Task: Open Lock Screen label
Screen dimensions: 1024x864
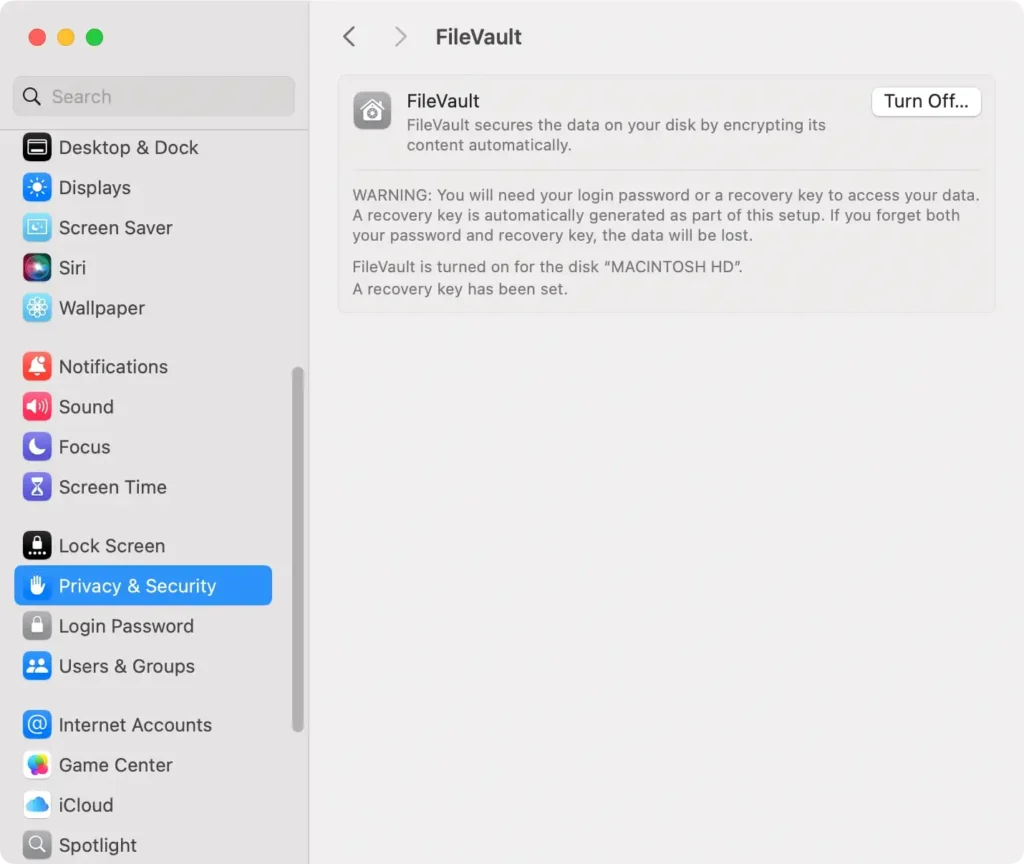Action: pyautogui.click(x=112, y=545)
